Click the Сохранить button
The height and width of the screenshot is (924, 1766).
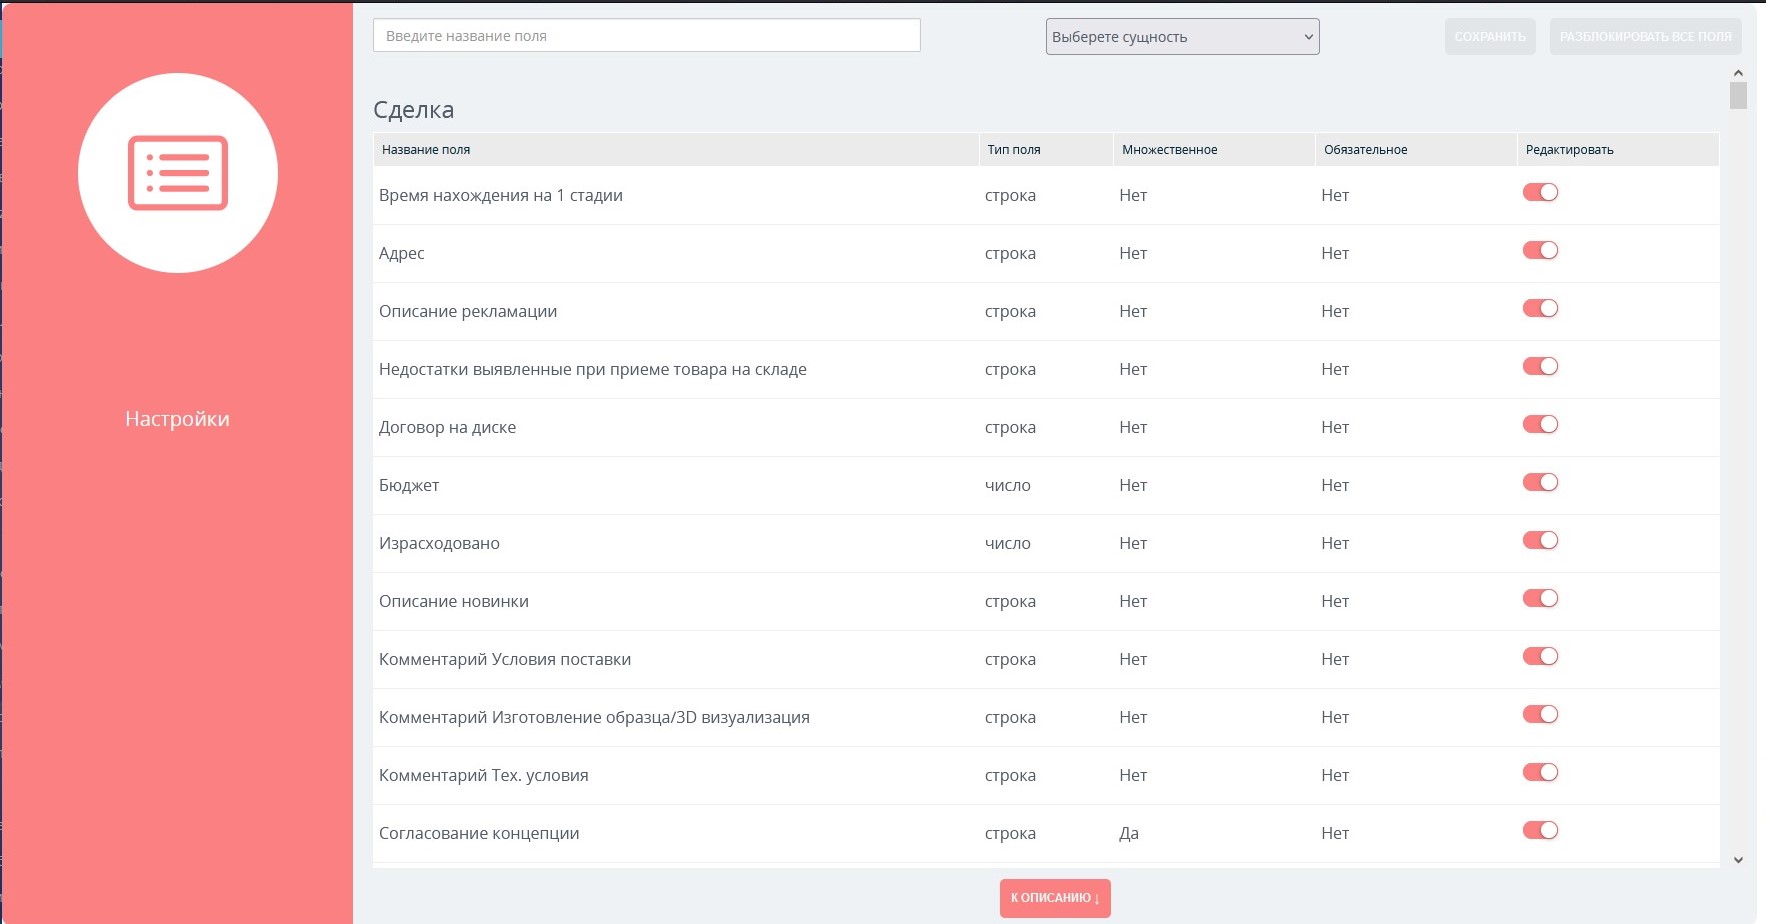click(1489, 37)
